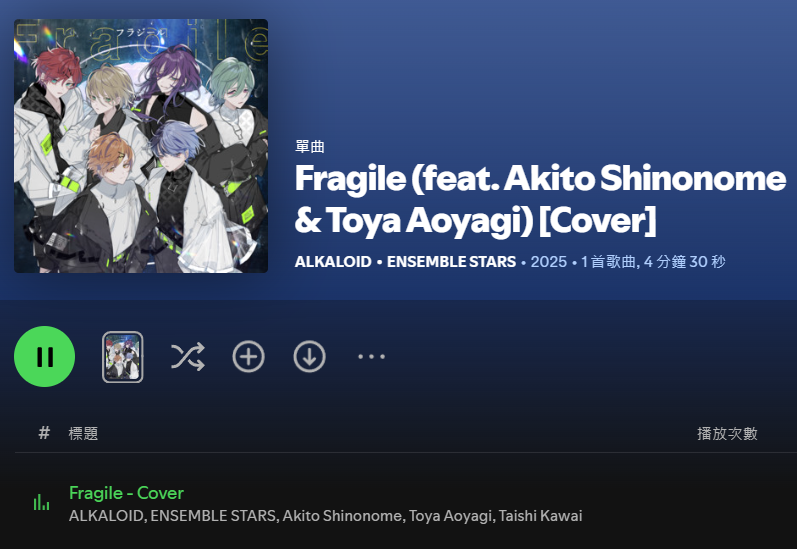Open ALKALOID artist link in header
Image resolution: width=797 pixels, height=549 pixels.
tap(333, 262)
